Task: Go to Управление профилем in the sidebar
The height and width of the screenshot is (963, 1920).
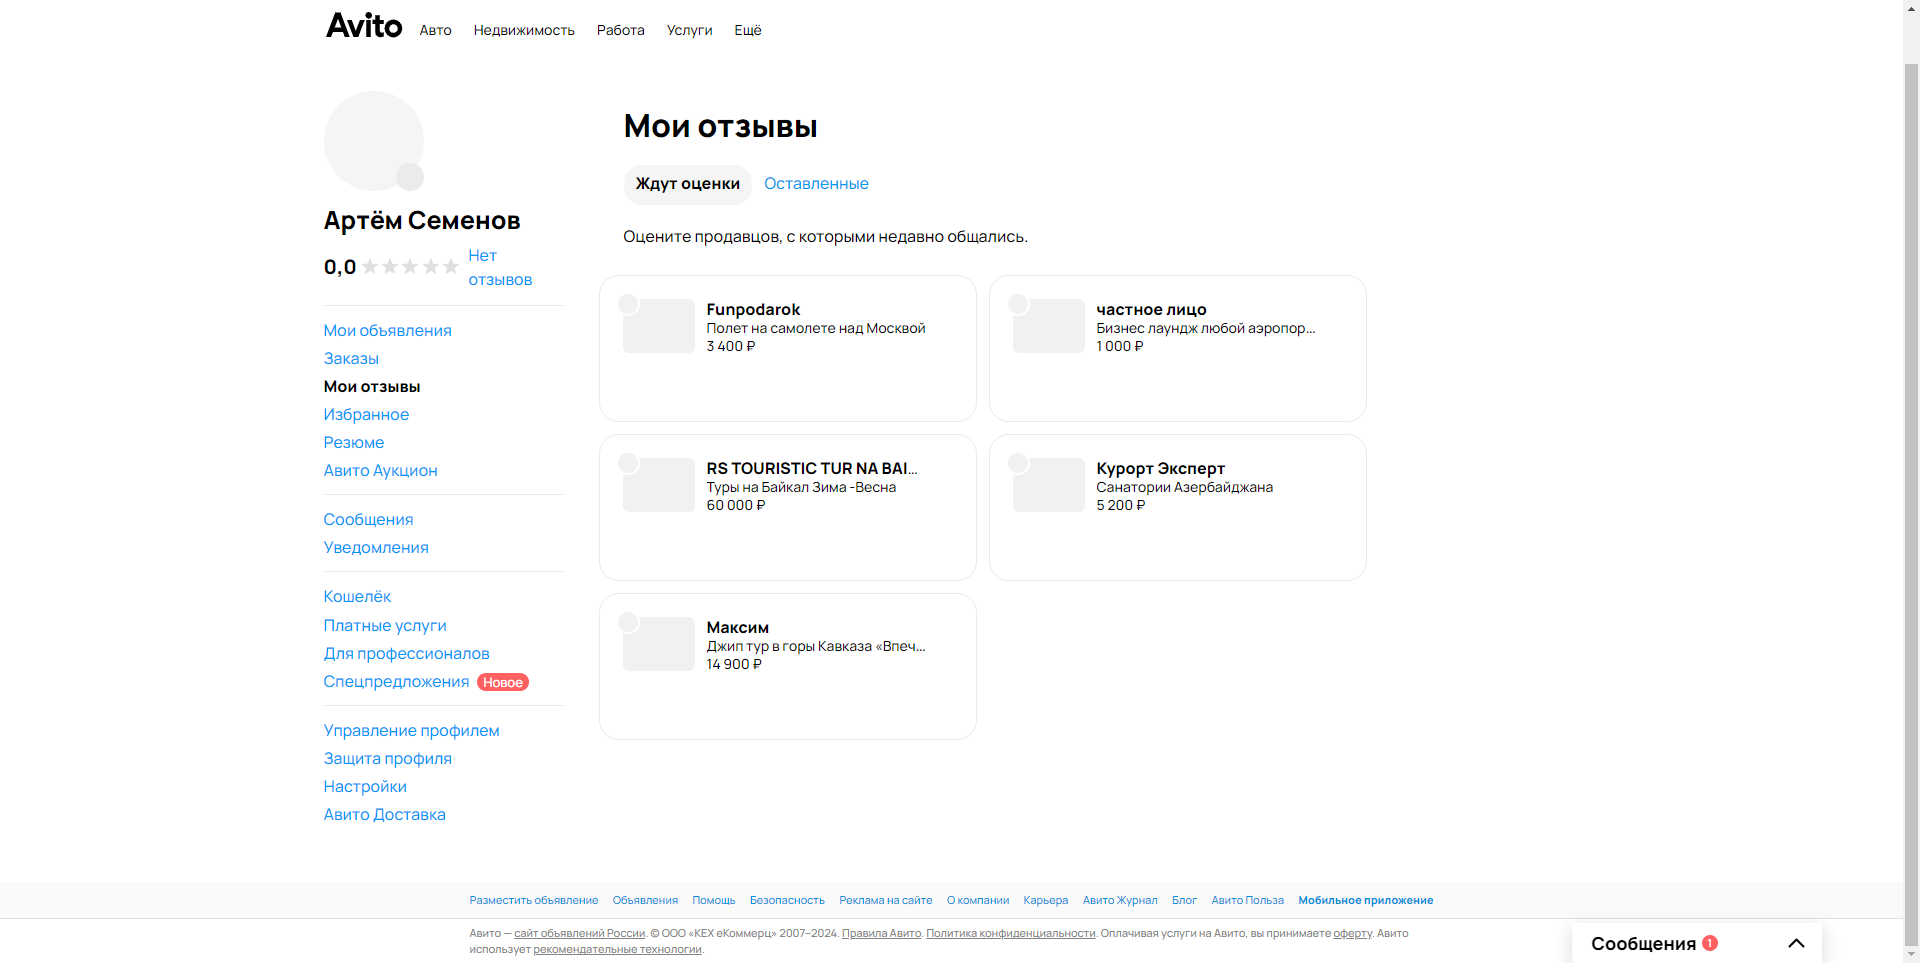Action: pyautogui.click(x=412, y=730)
